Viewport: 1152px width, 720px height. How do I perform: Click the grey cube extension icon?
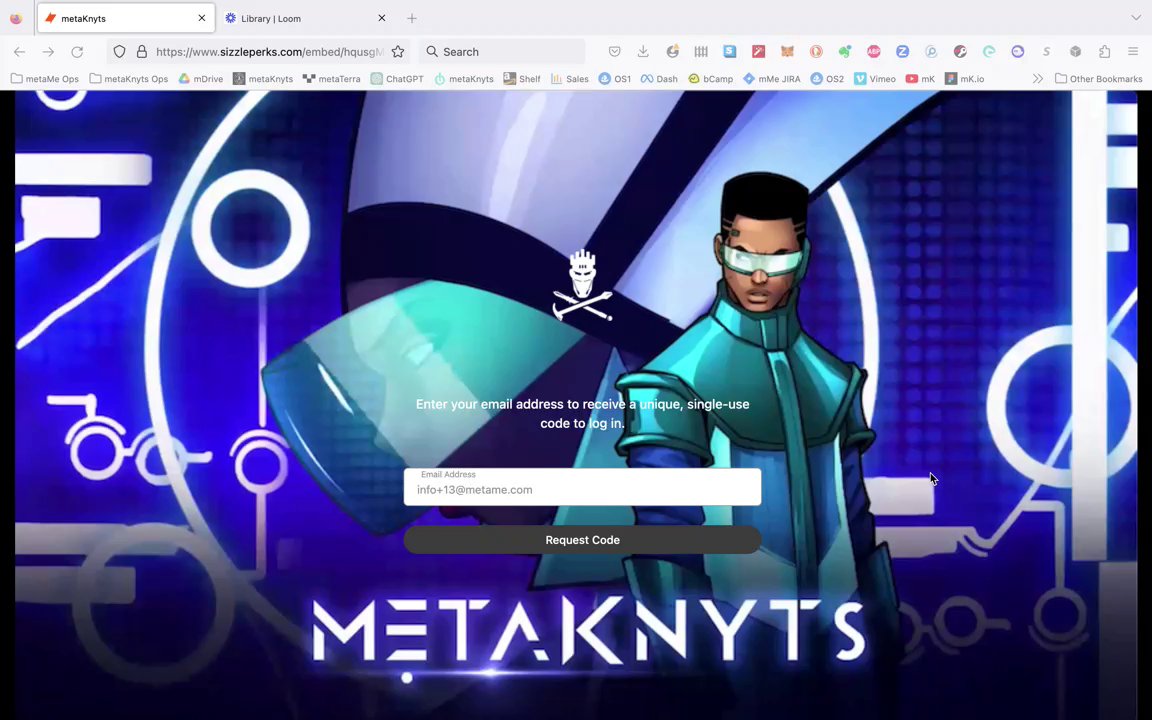pyautogui.click(x=1076, y=51)
